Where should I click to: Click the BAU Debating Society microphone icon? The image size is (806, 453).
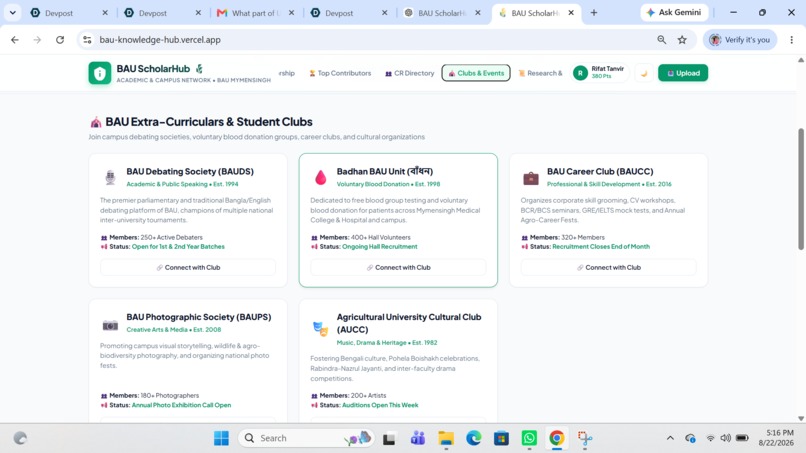110,177
